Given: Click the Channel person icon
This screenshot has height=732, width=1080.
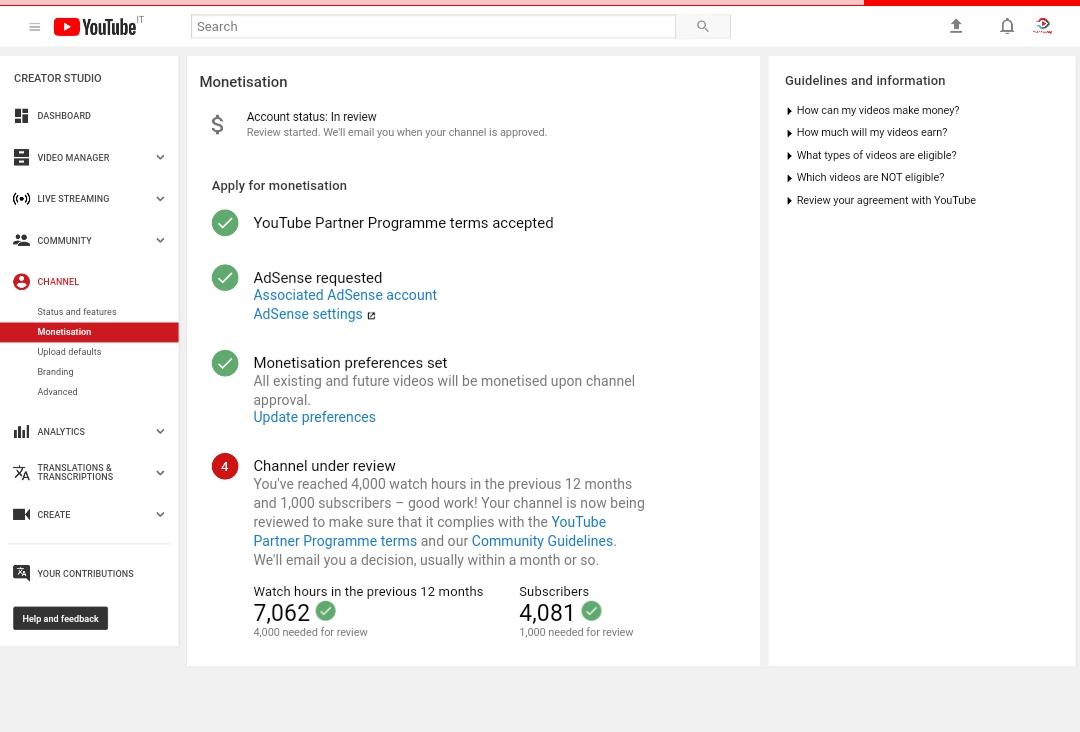Looking at the screenshot, I should point(21,282).
